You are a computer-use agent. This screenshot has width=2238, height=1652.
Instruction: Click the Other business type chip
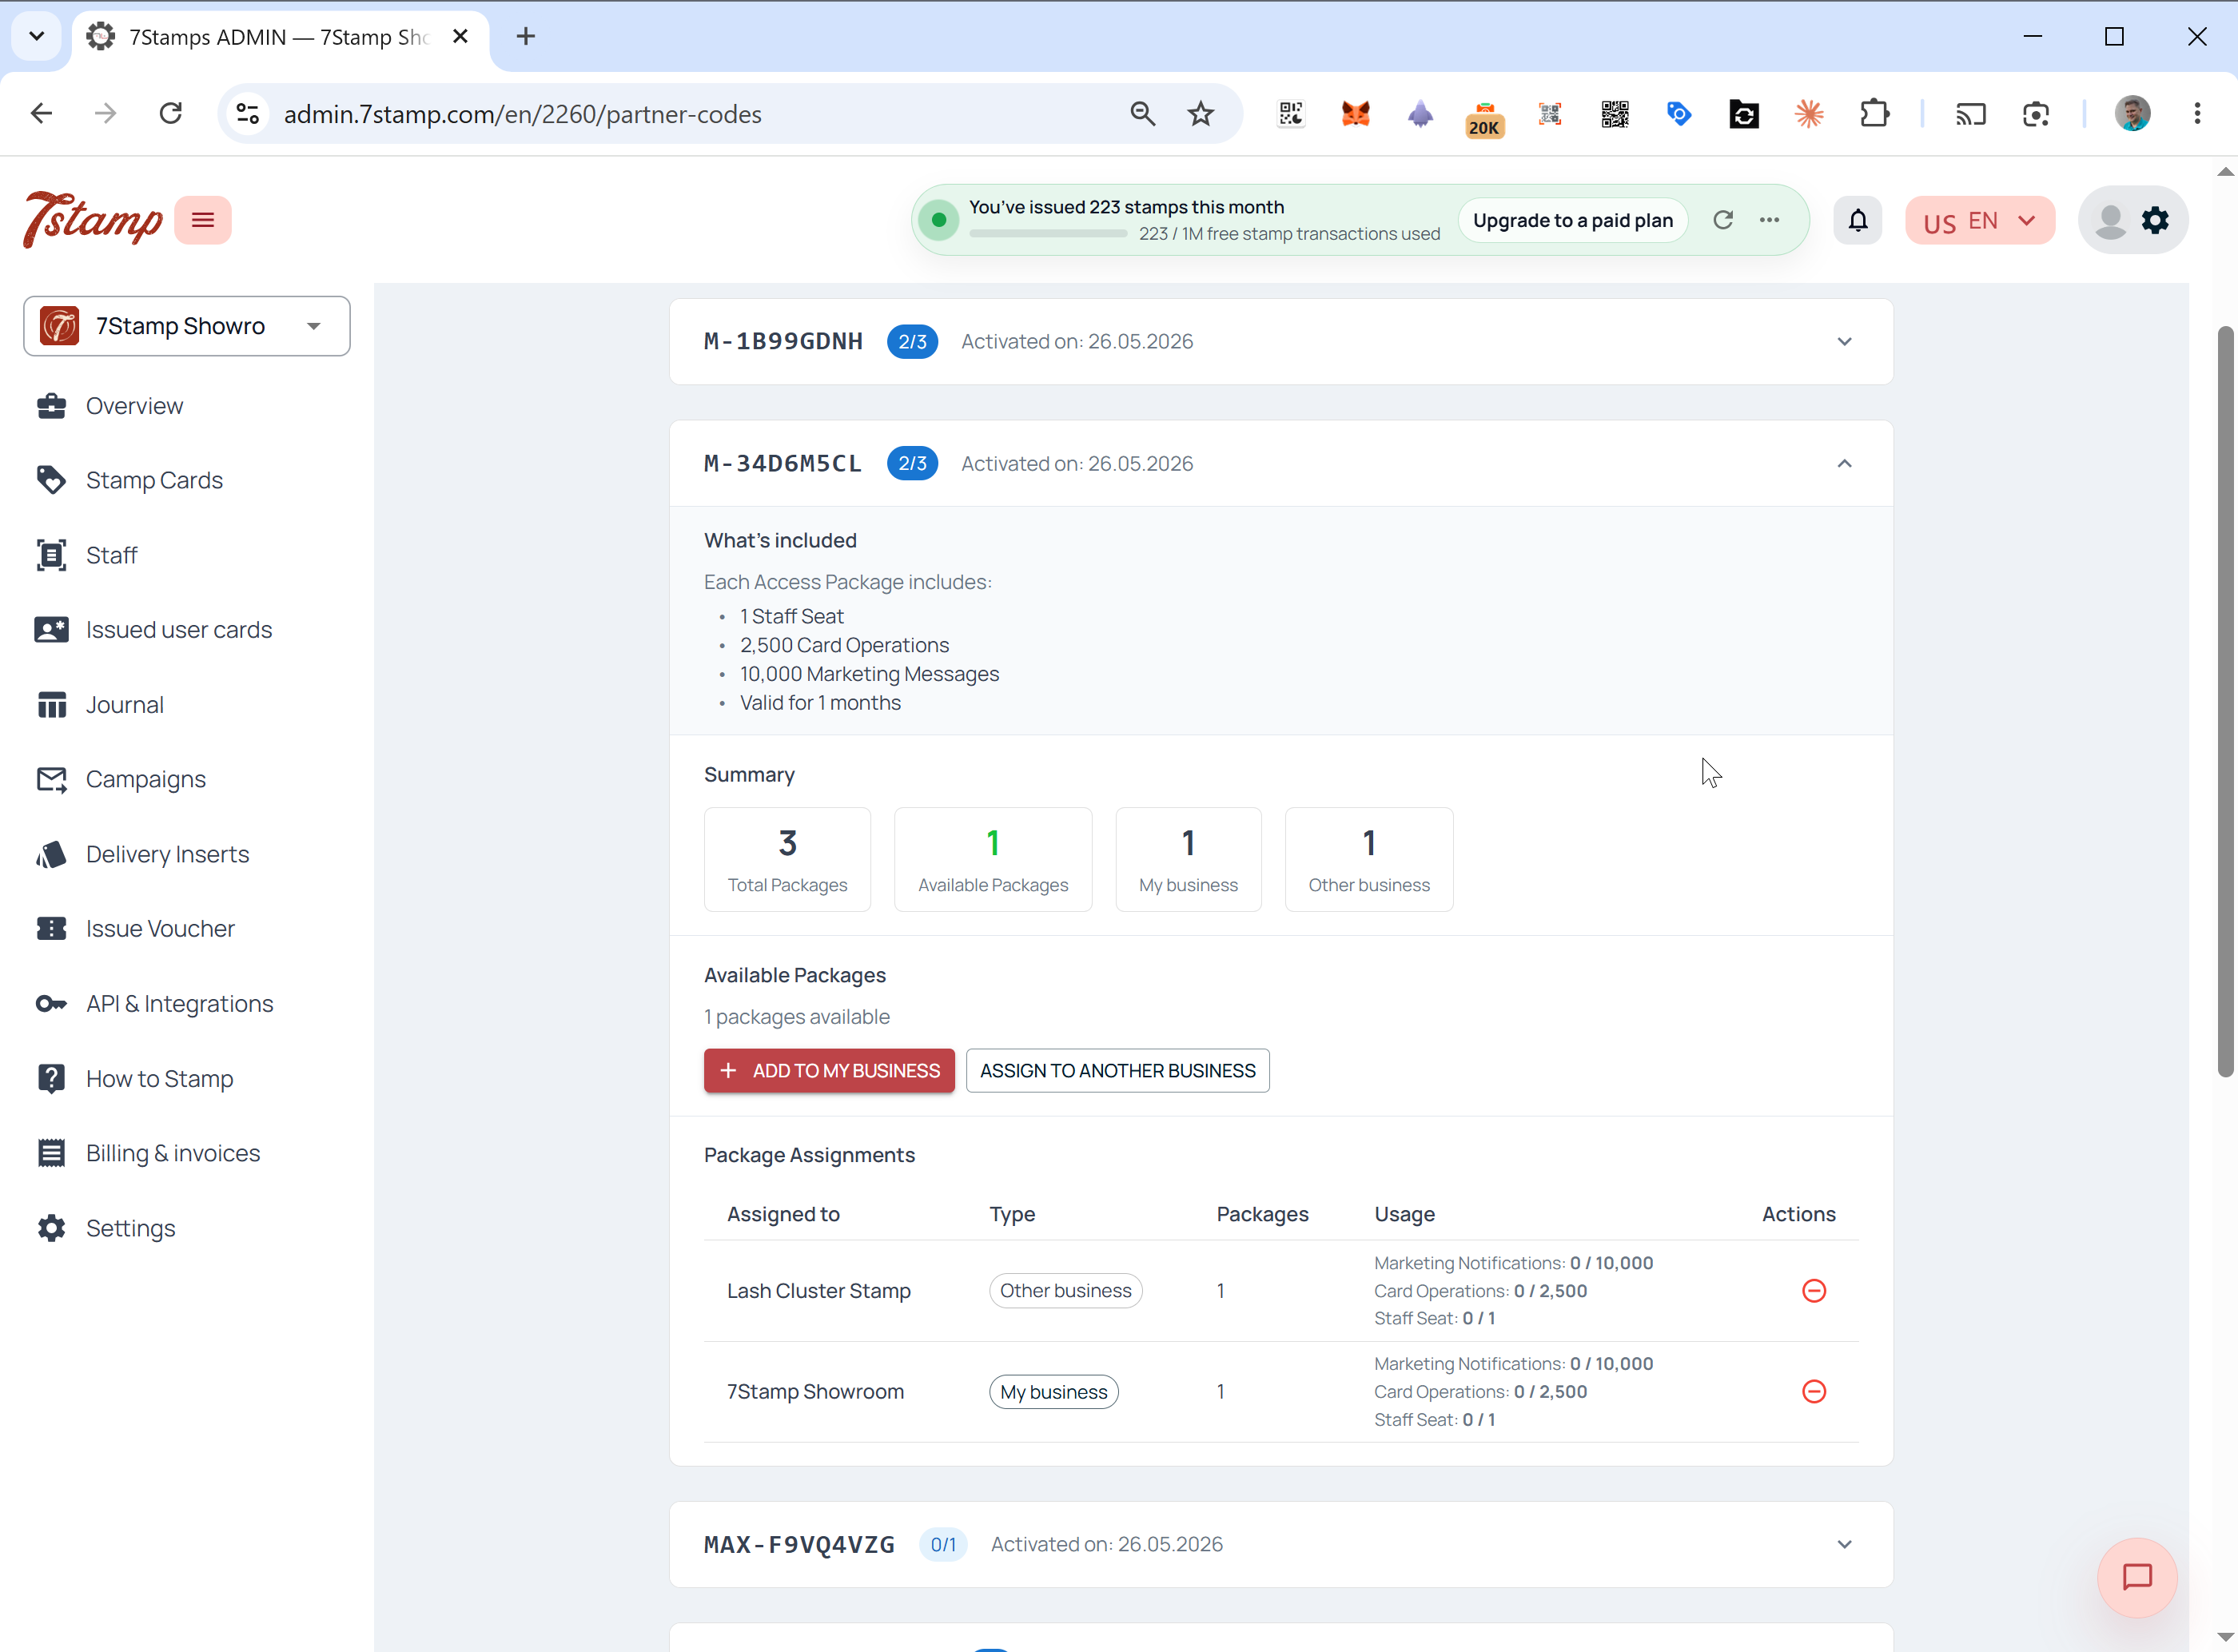pos(1065,1291)
